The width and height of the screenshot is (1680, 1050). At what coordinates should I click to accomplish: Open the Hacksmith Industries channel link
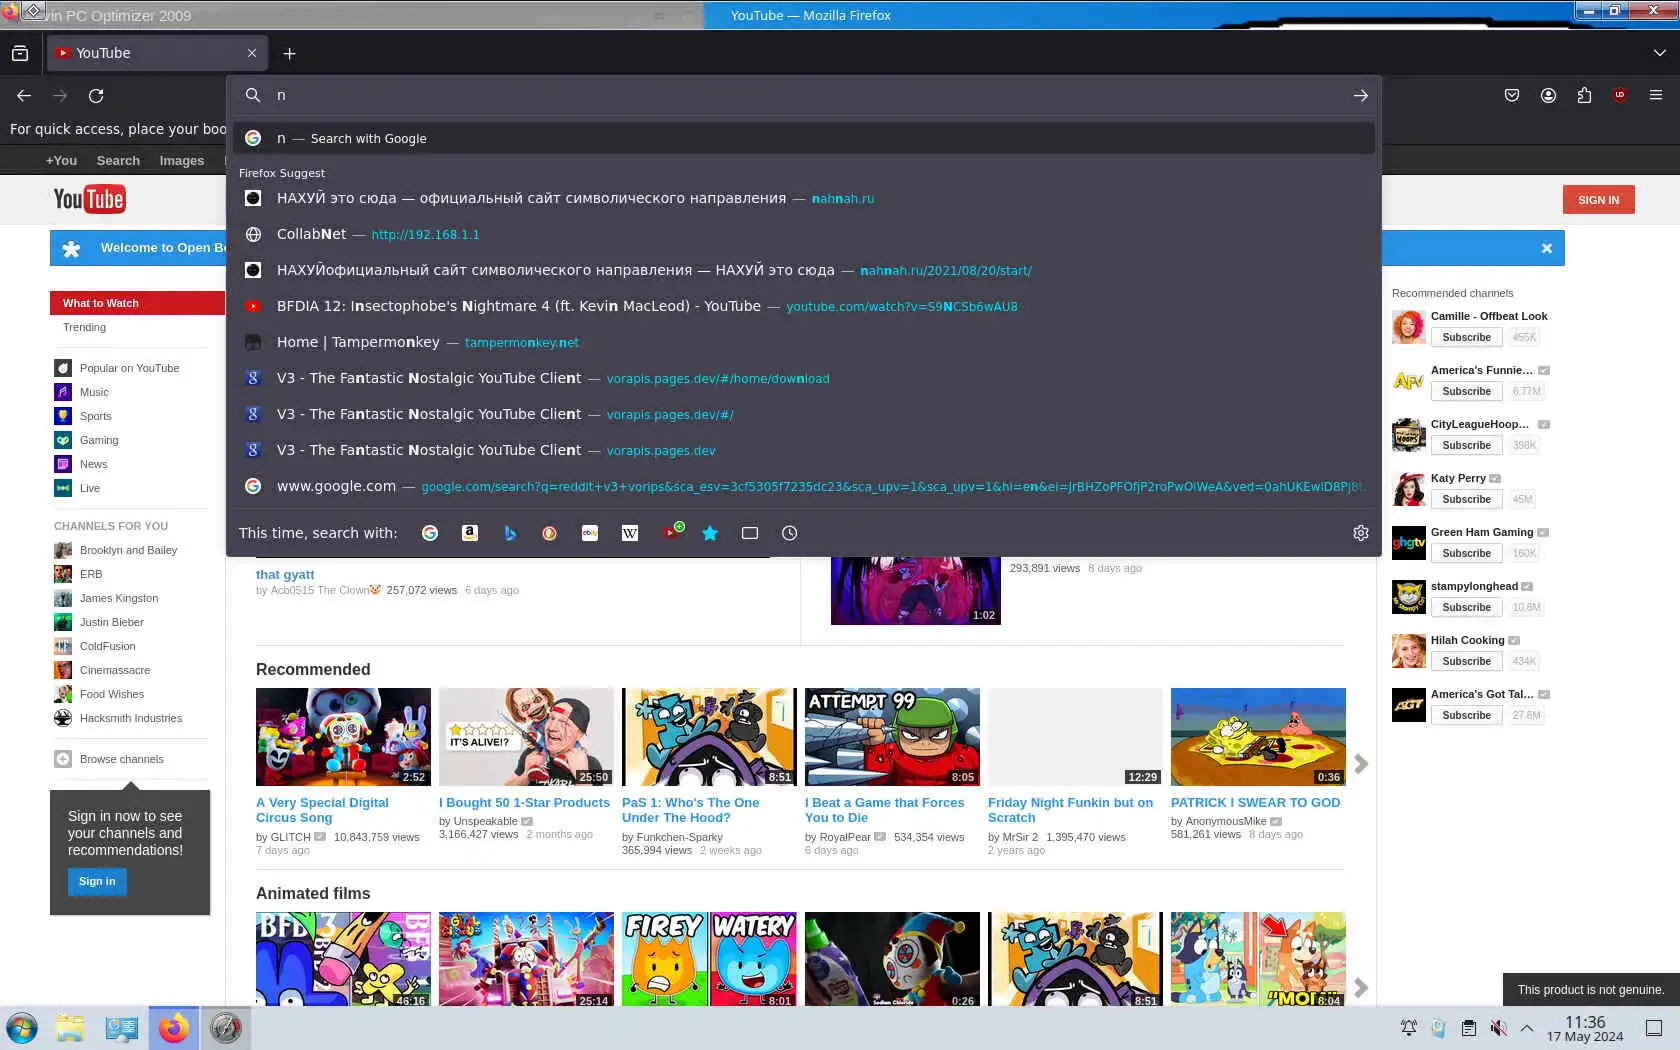coord(130,718)
